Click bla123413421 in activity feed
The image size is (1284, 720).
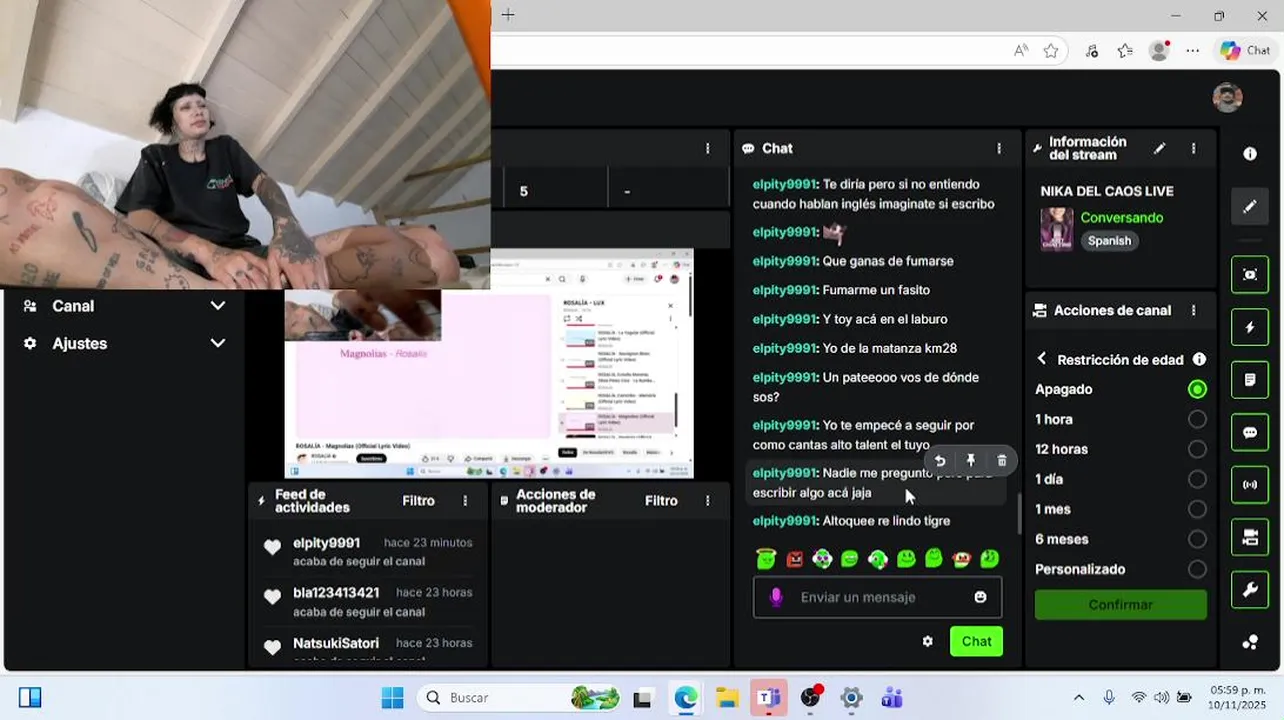pos(336,593)
